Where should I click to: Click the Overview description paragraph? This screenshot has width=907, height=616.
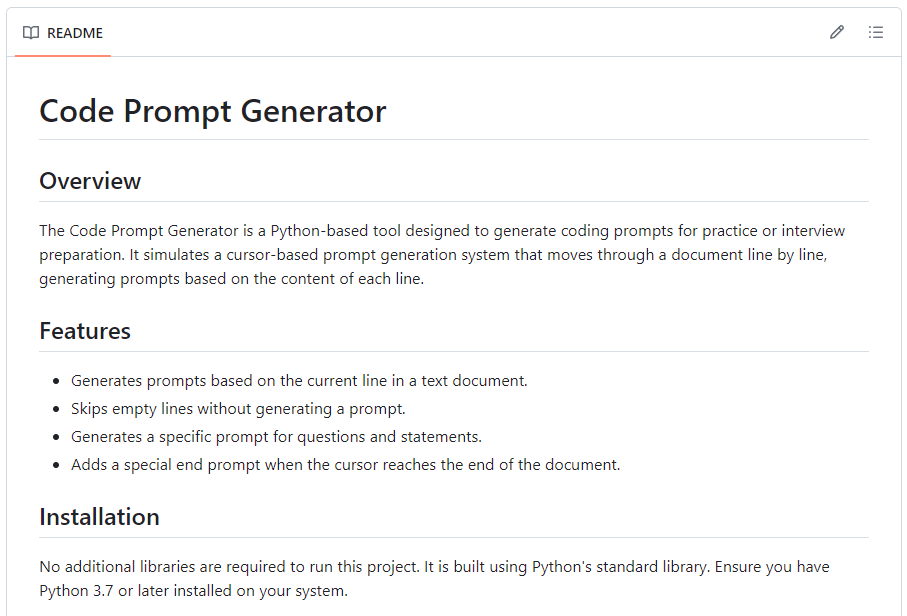(442, 255)
